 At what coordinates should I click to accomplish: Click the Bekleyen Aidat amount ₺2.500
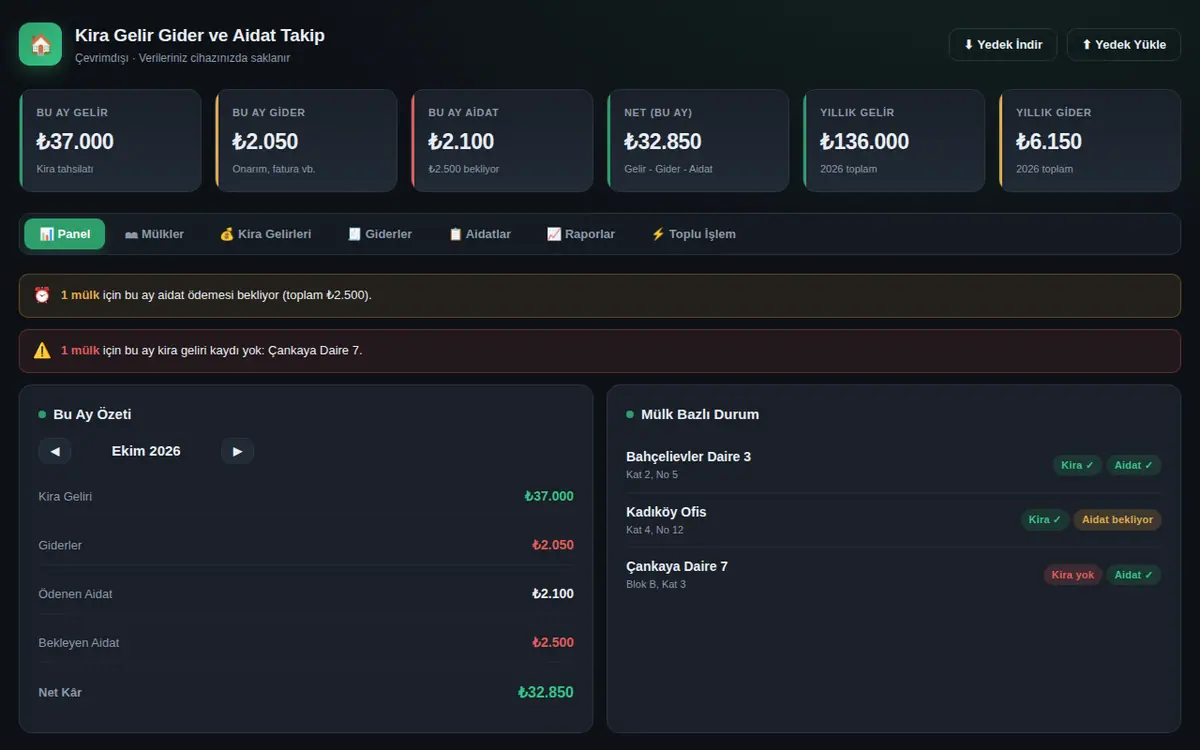point(553,642)
